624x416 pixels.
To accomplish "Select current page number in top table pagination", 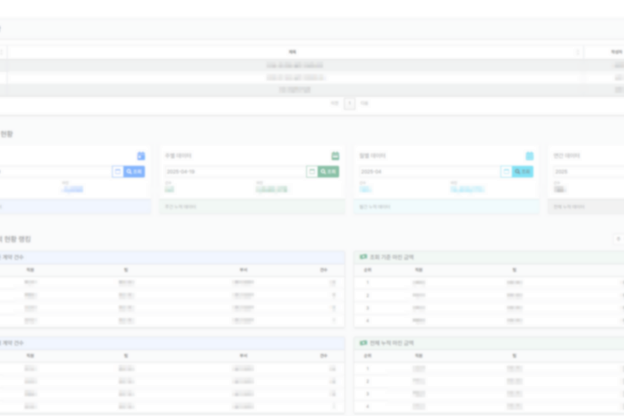I will [x=349, y=102].
